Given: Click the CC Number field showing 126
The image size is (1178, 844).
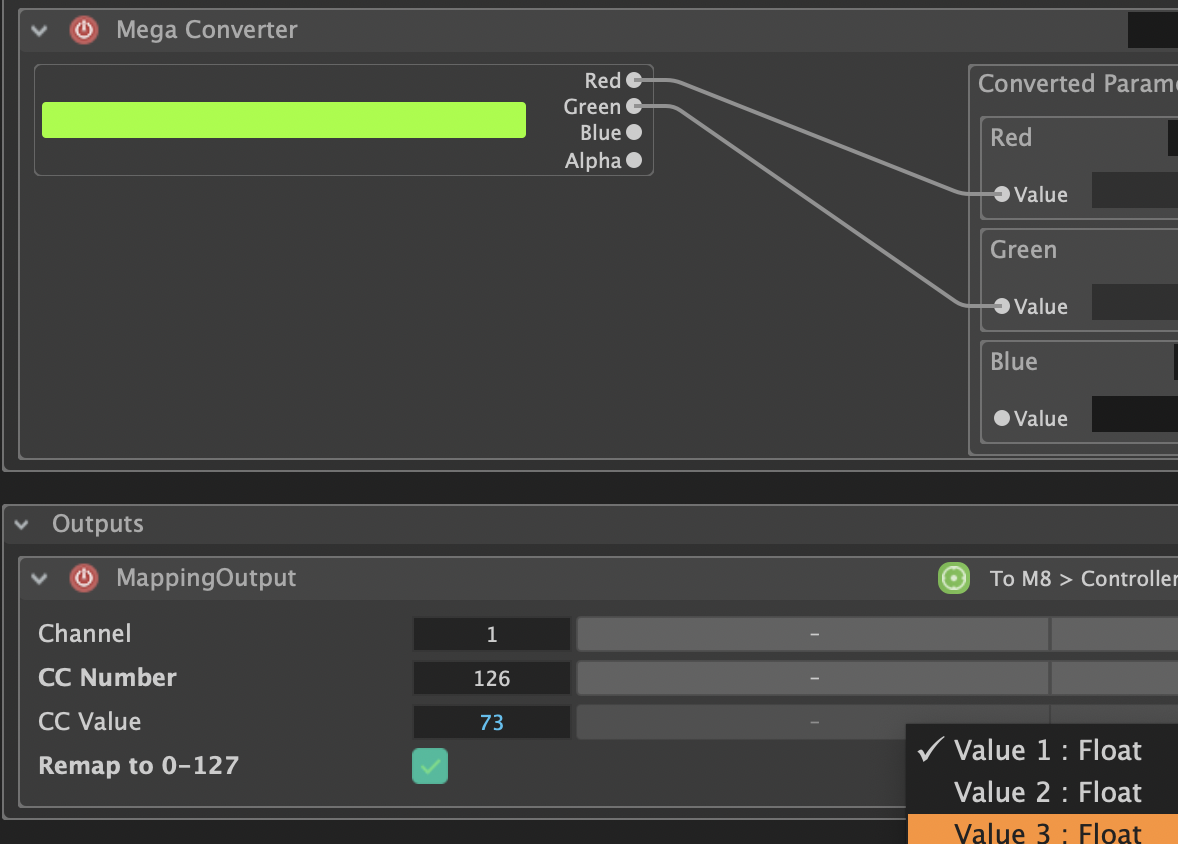Looking at the screenshot, I should [x=491, y=679].
